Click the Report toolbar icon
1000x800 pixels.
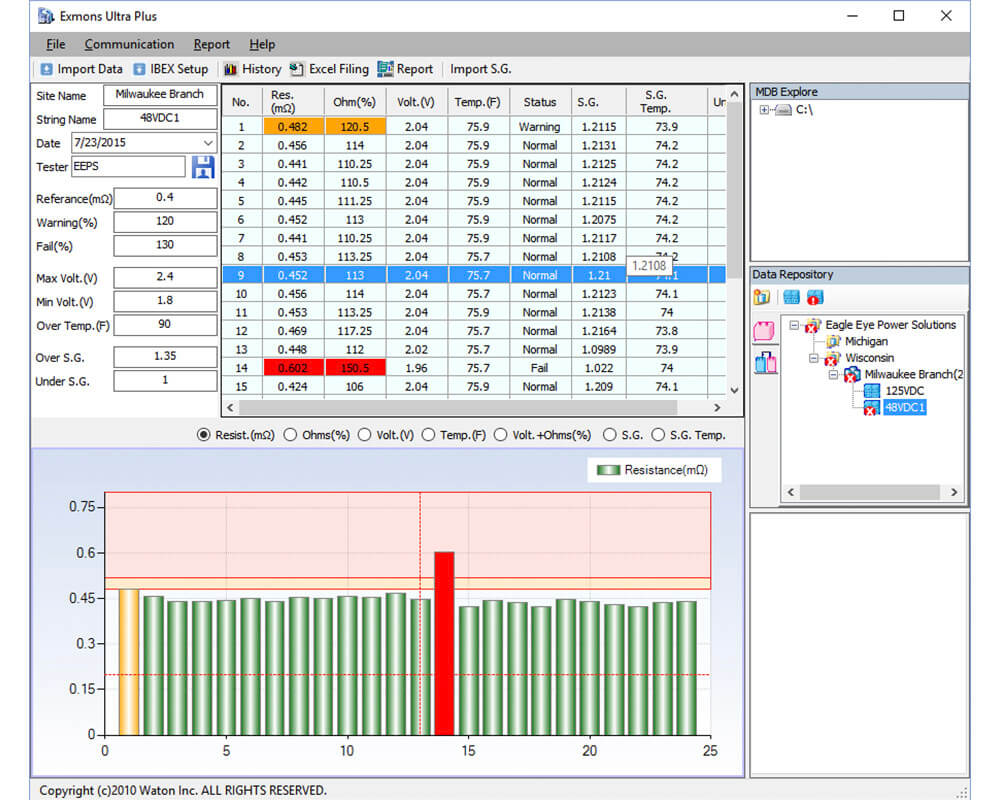click(x=385, y=69)
